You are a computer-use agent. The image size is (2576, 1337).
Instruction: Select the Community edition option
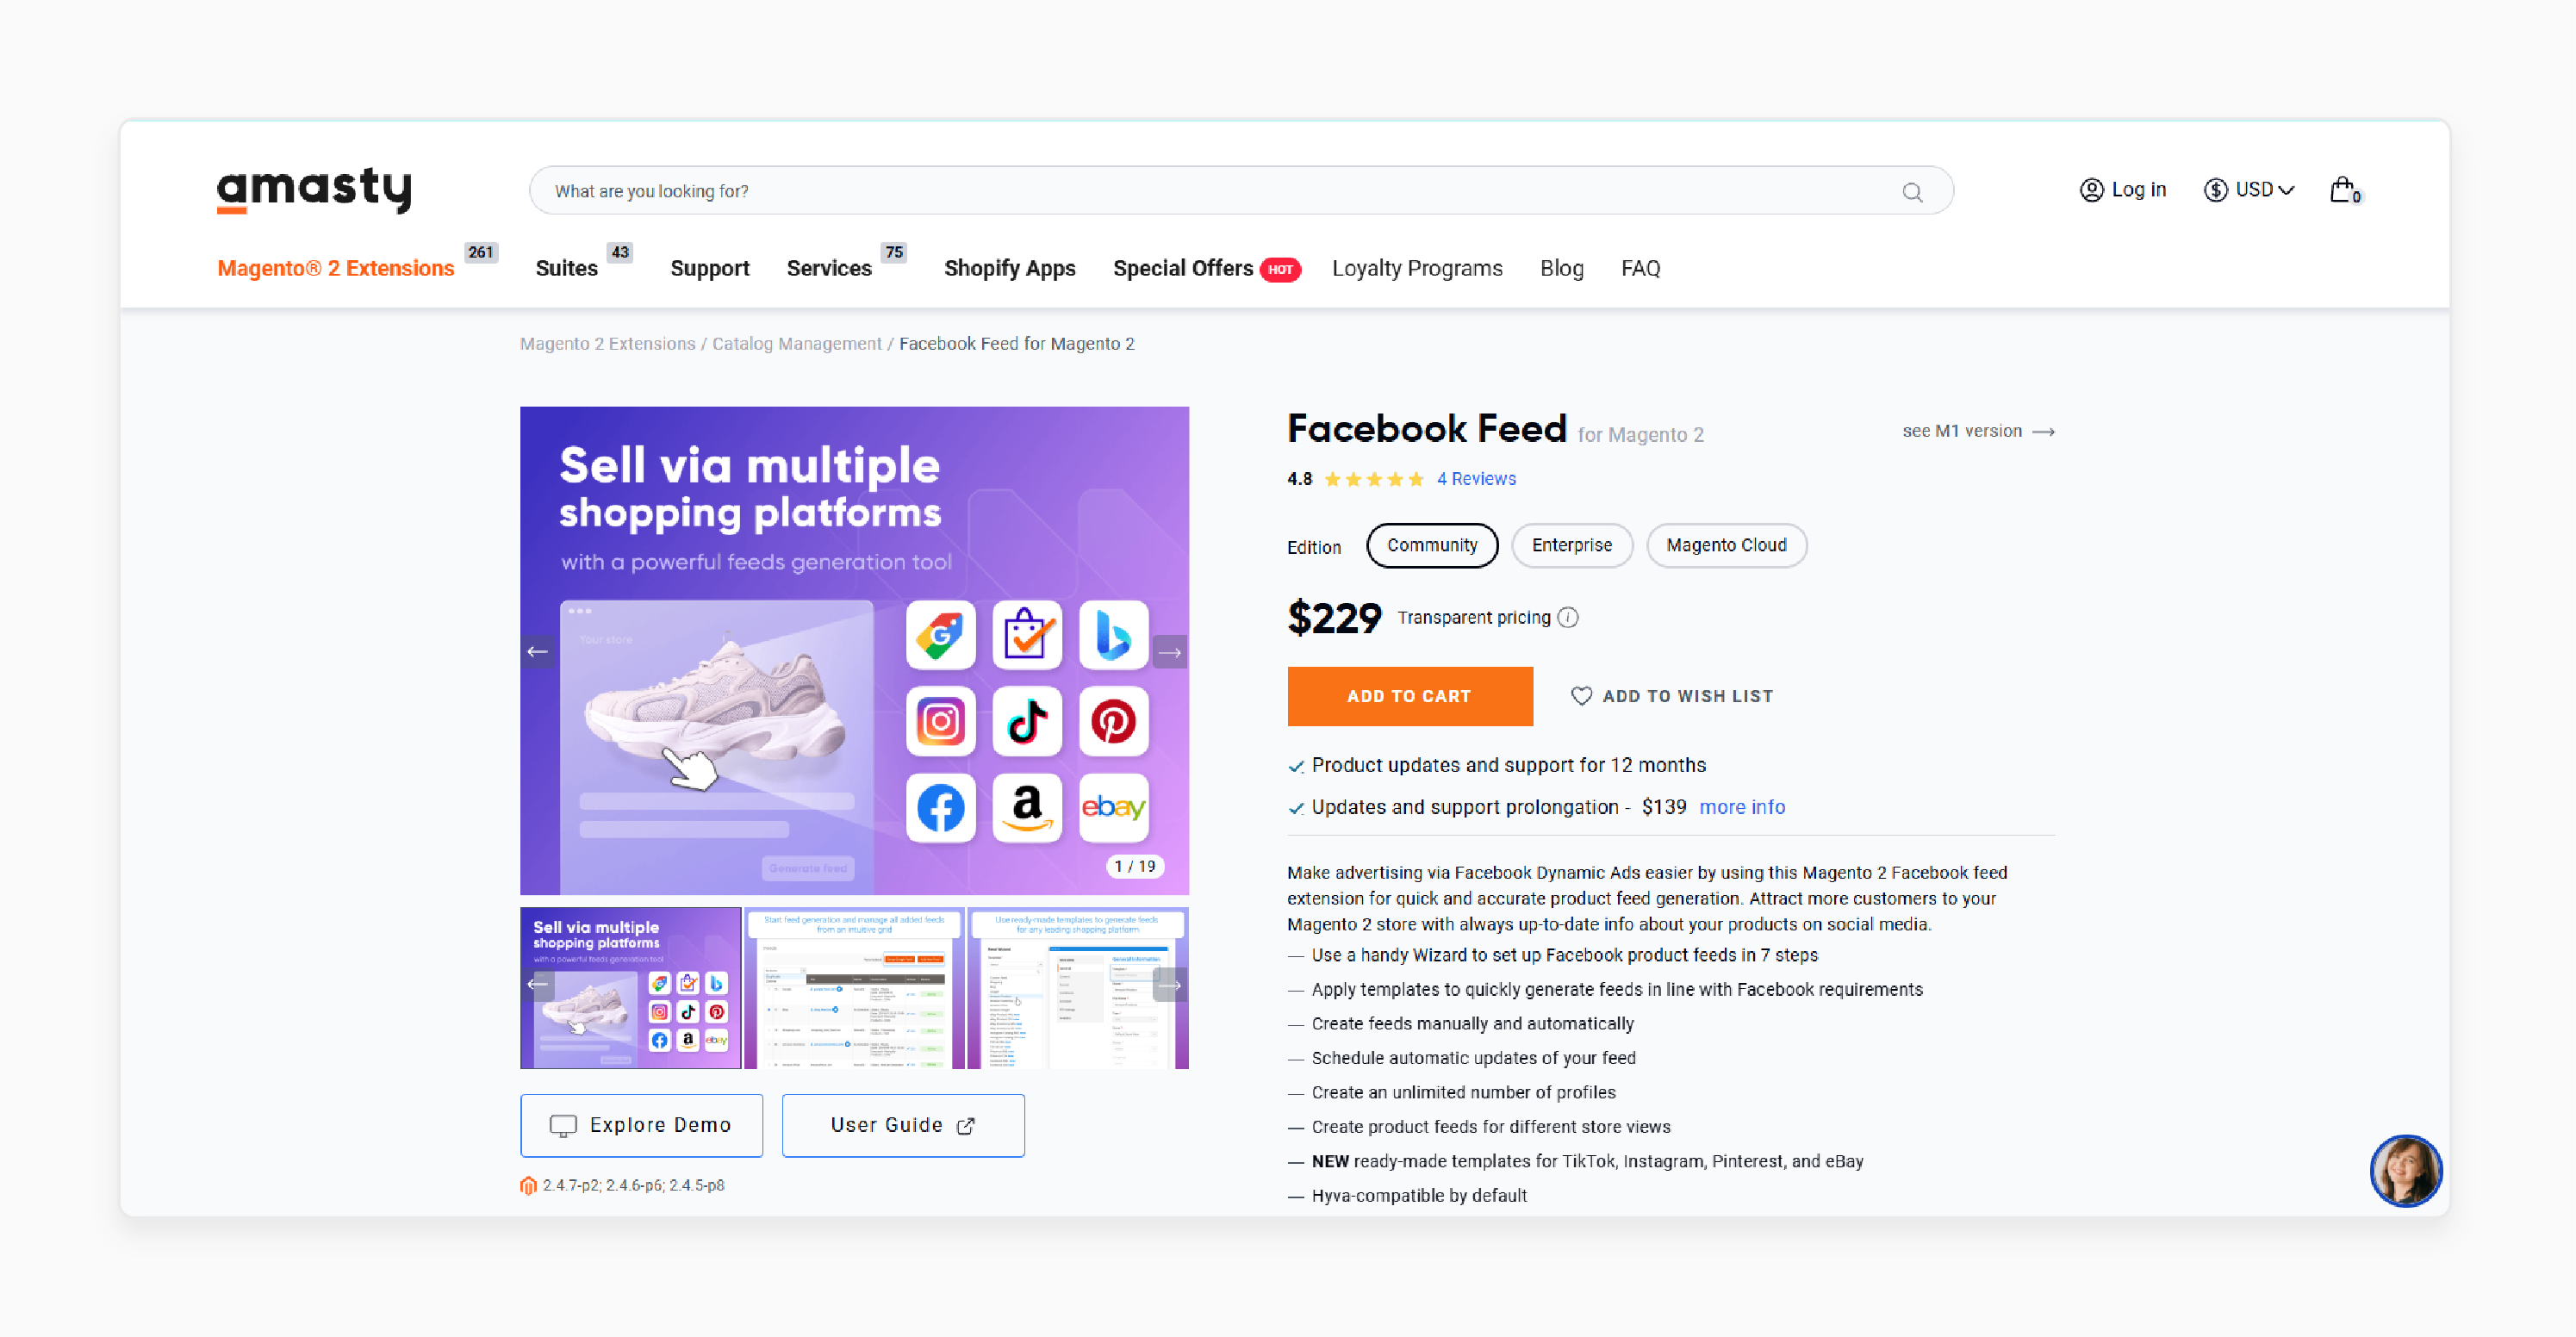tap(1429, 545)
